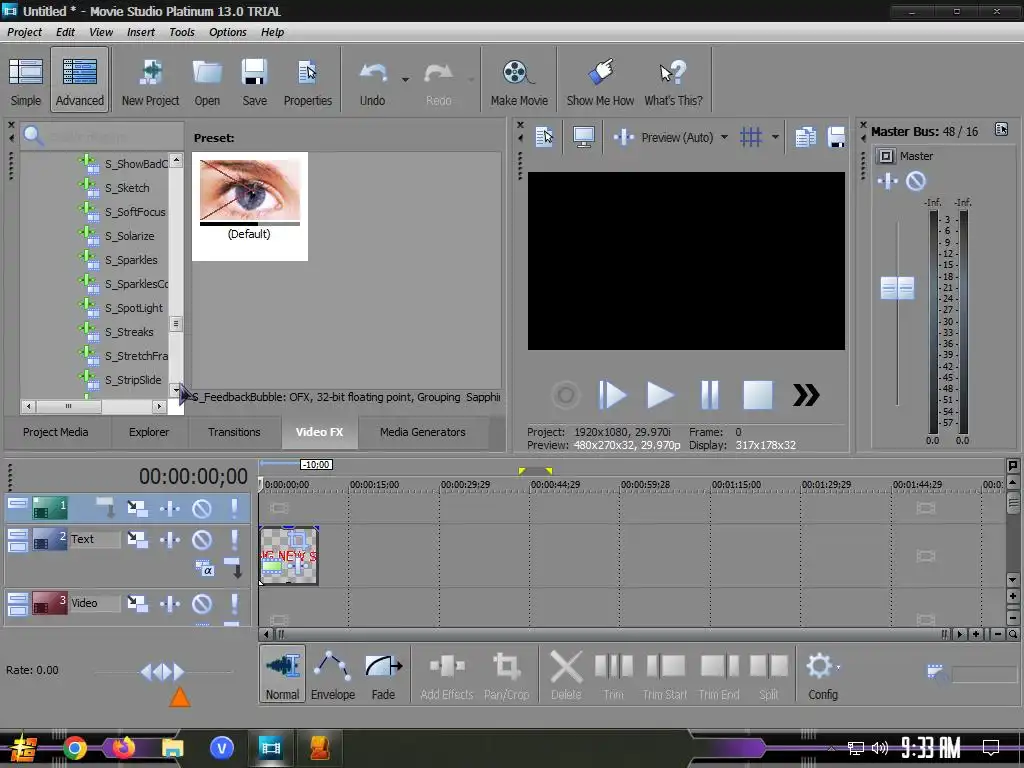Stop the preview playback
The height and width of the screenshot is (768, 1024).
click(758, 395)
